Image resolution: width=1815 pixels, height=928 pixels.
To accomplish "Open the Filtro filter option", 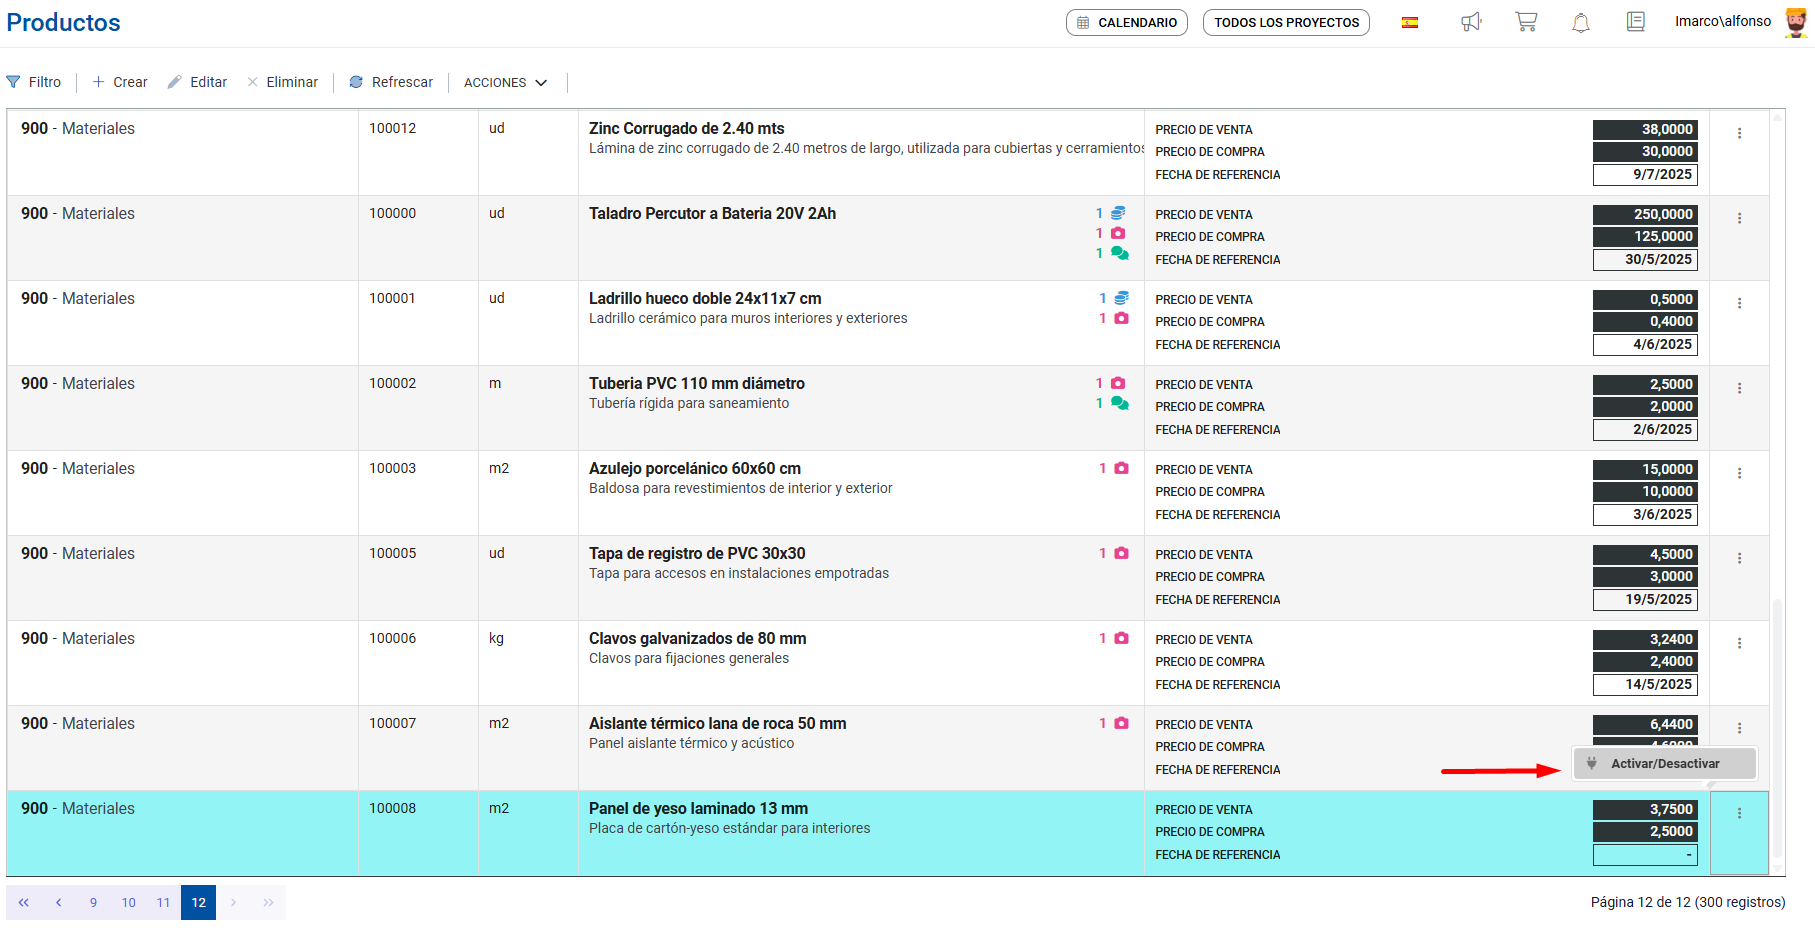I will (x=34, y=82).
